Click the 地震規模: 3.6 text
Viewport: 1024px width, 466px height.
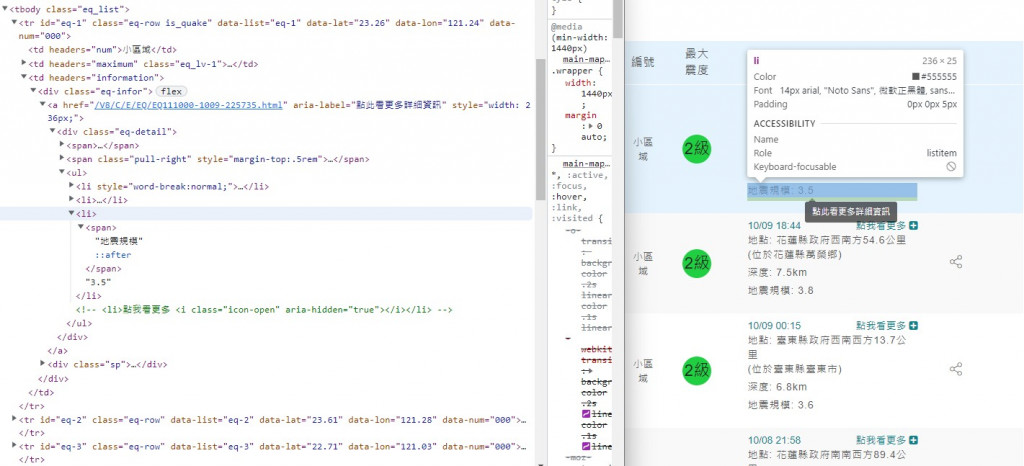[x=781, y=405]
